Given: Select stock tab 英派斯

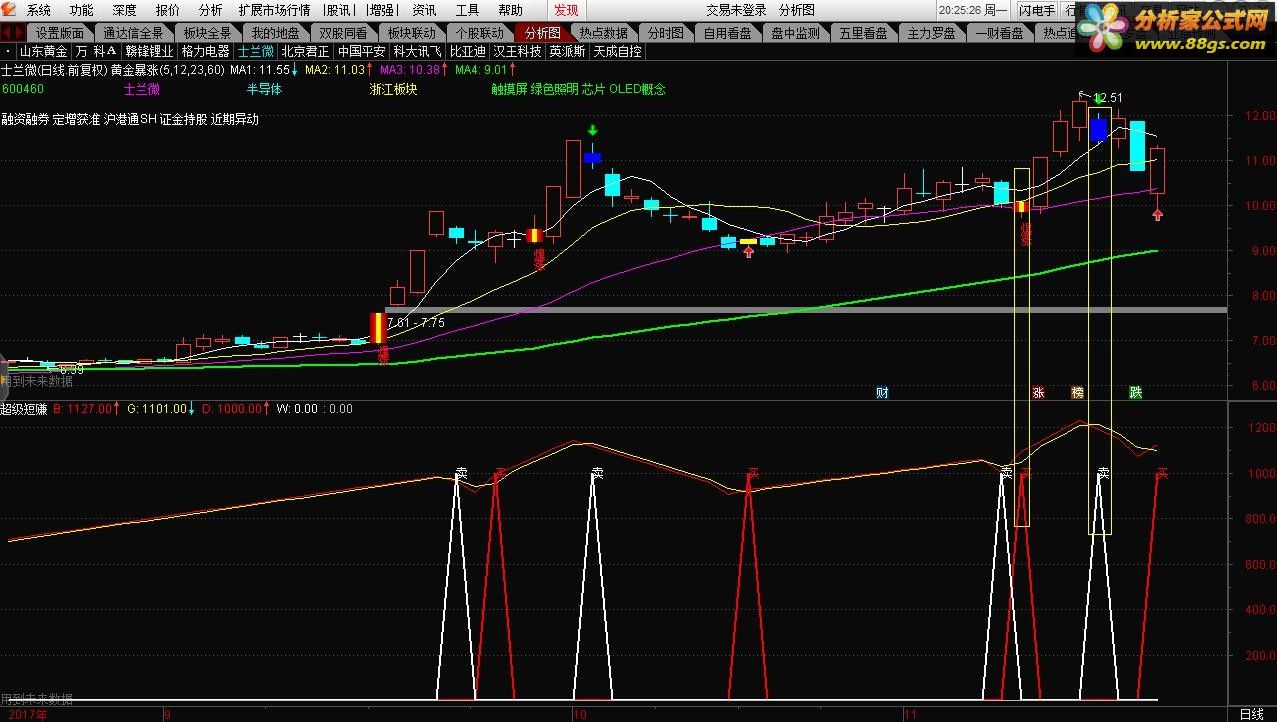Looking at the screenshot, I should point(567,51).
